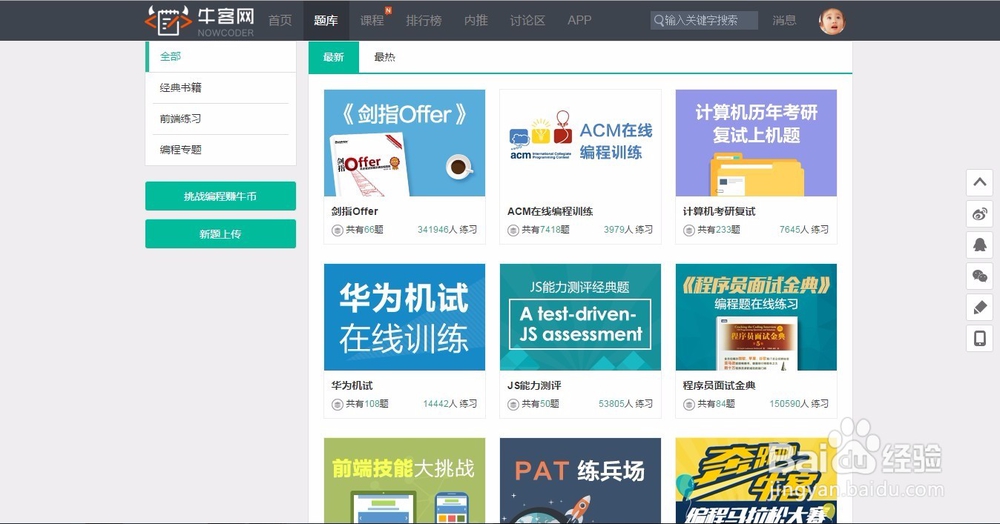Share via the WeChat icon

tap(980, 276)
